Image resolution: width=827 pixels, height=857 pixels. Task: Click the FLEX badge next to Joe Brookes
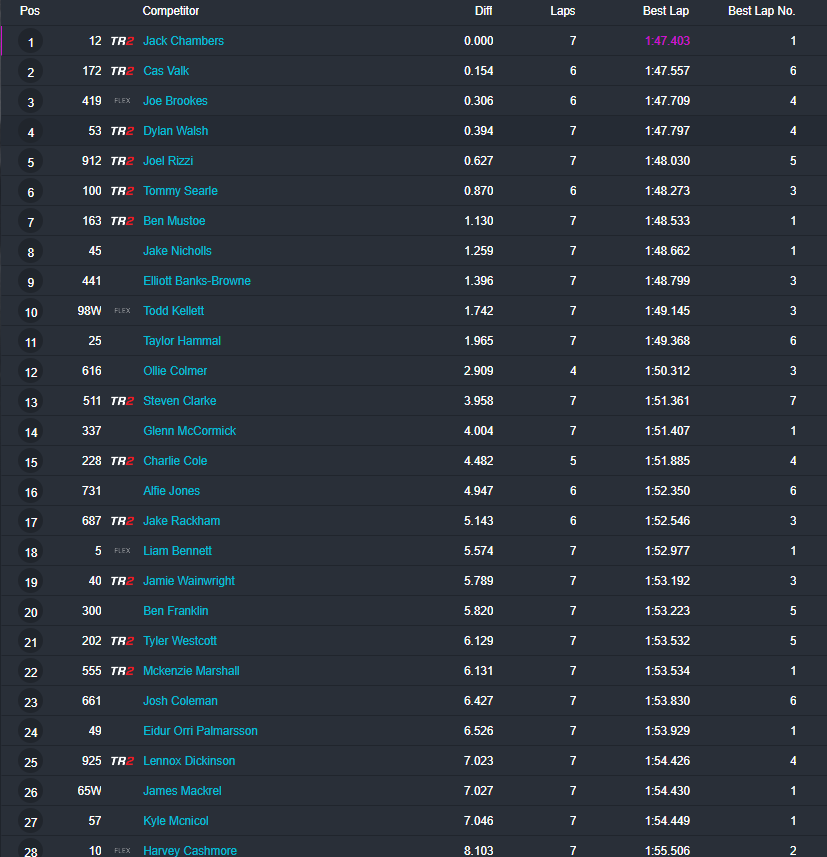coord(122,101)
